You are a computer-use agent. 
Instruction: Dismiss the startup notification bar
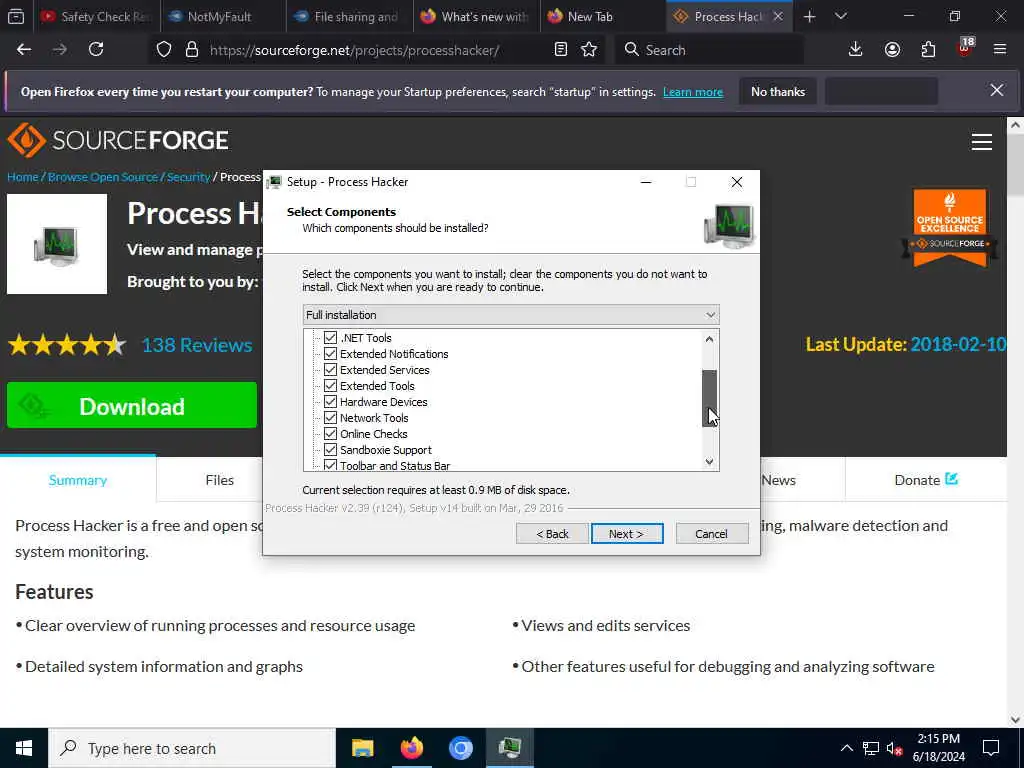[997, 90]
